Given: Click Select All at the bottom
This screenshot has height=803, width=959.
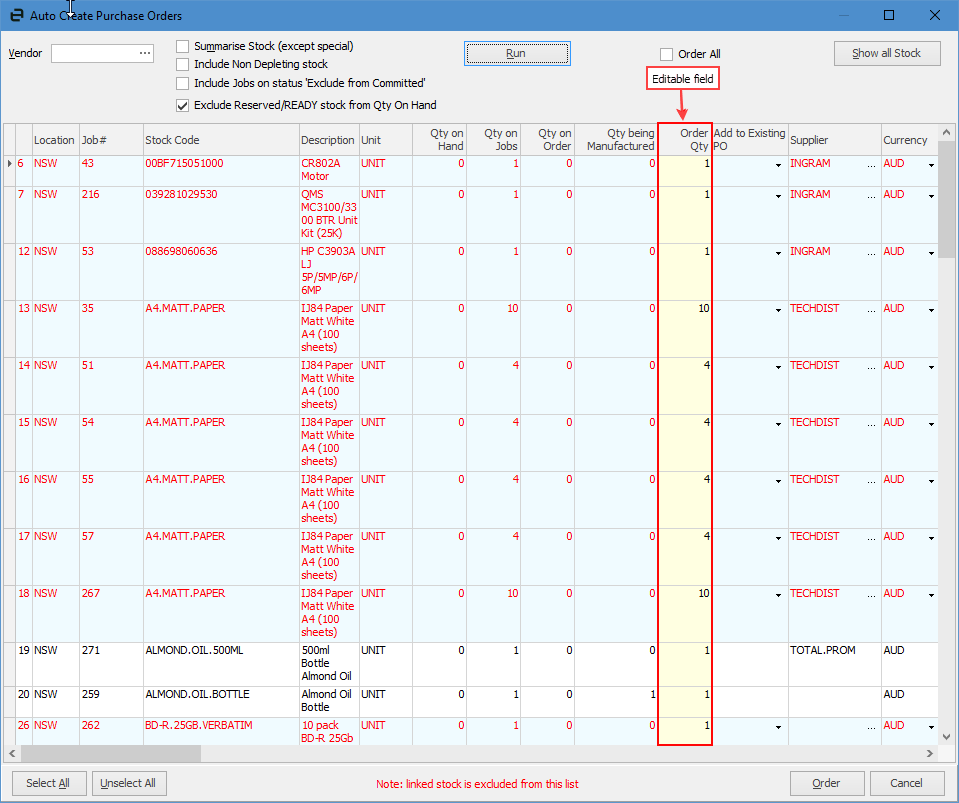Looking at the screenshot, I should (48, 783).
